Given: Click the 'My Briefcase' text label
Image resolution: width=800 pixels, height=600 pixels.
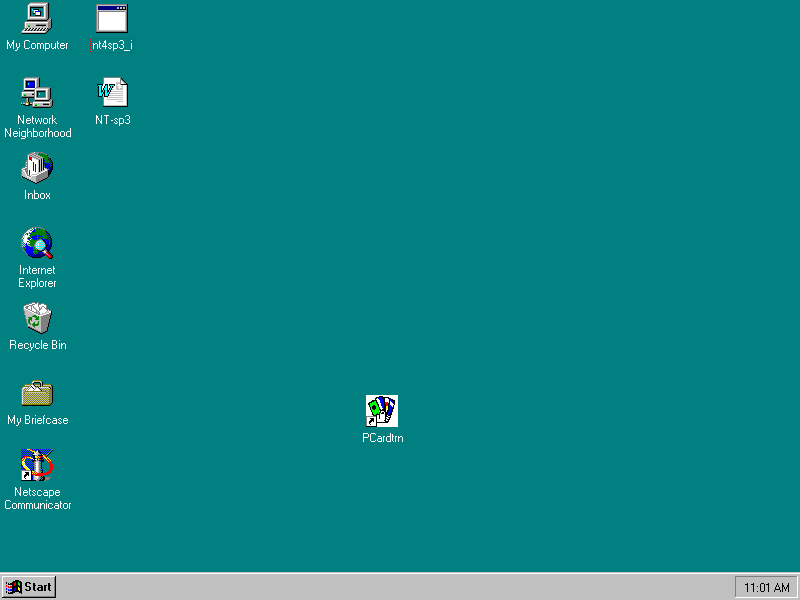Looking at the screenshot, I should click(37, 420).
